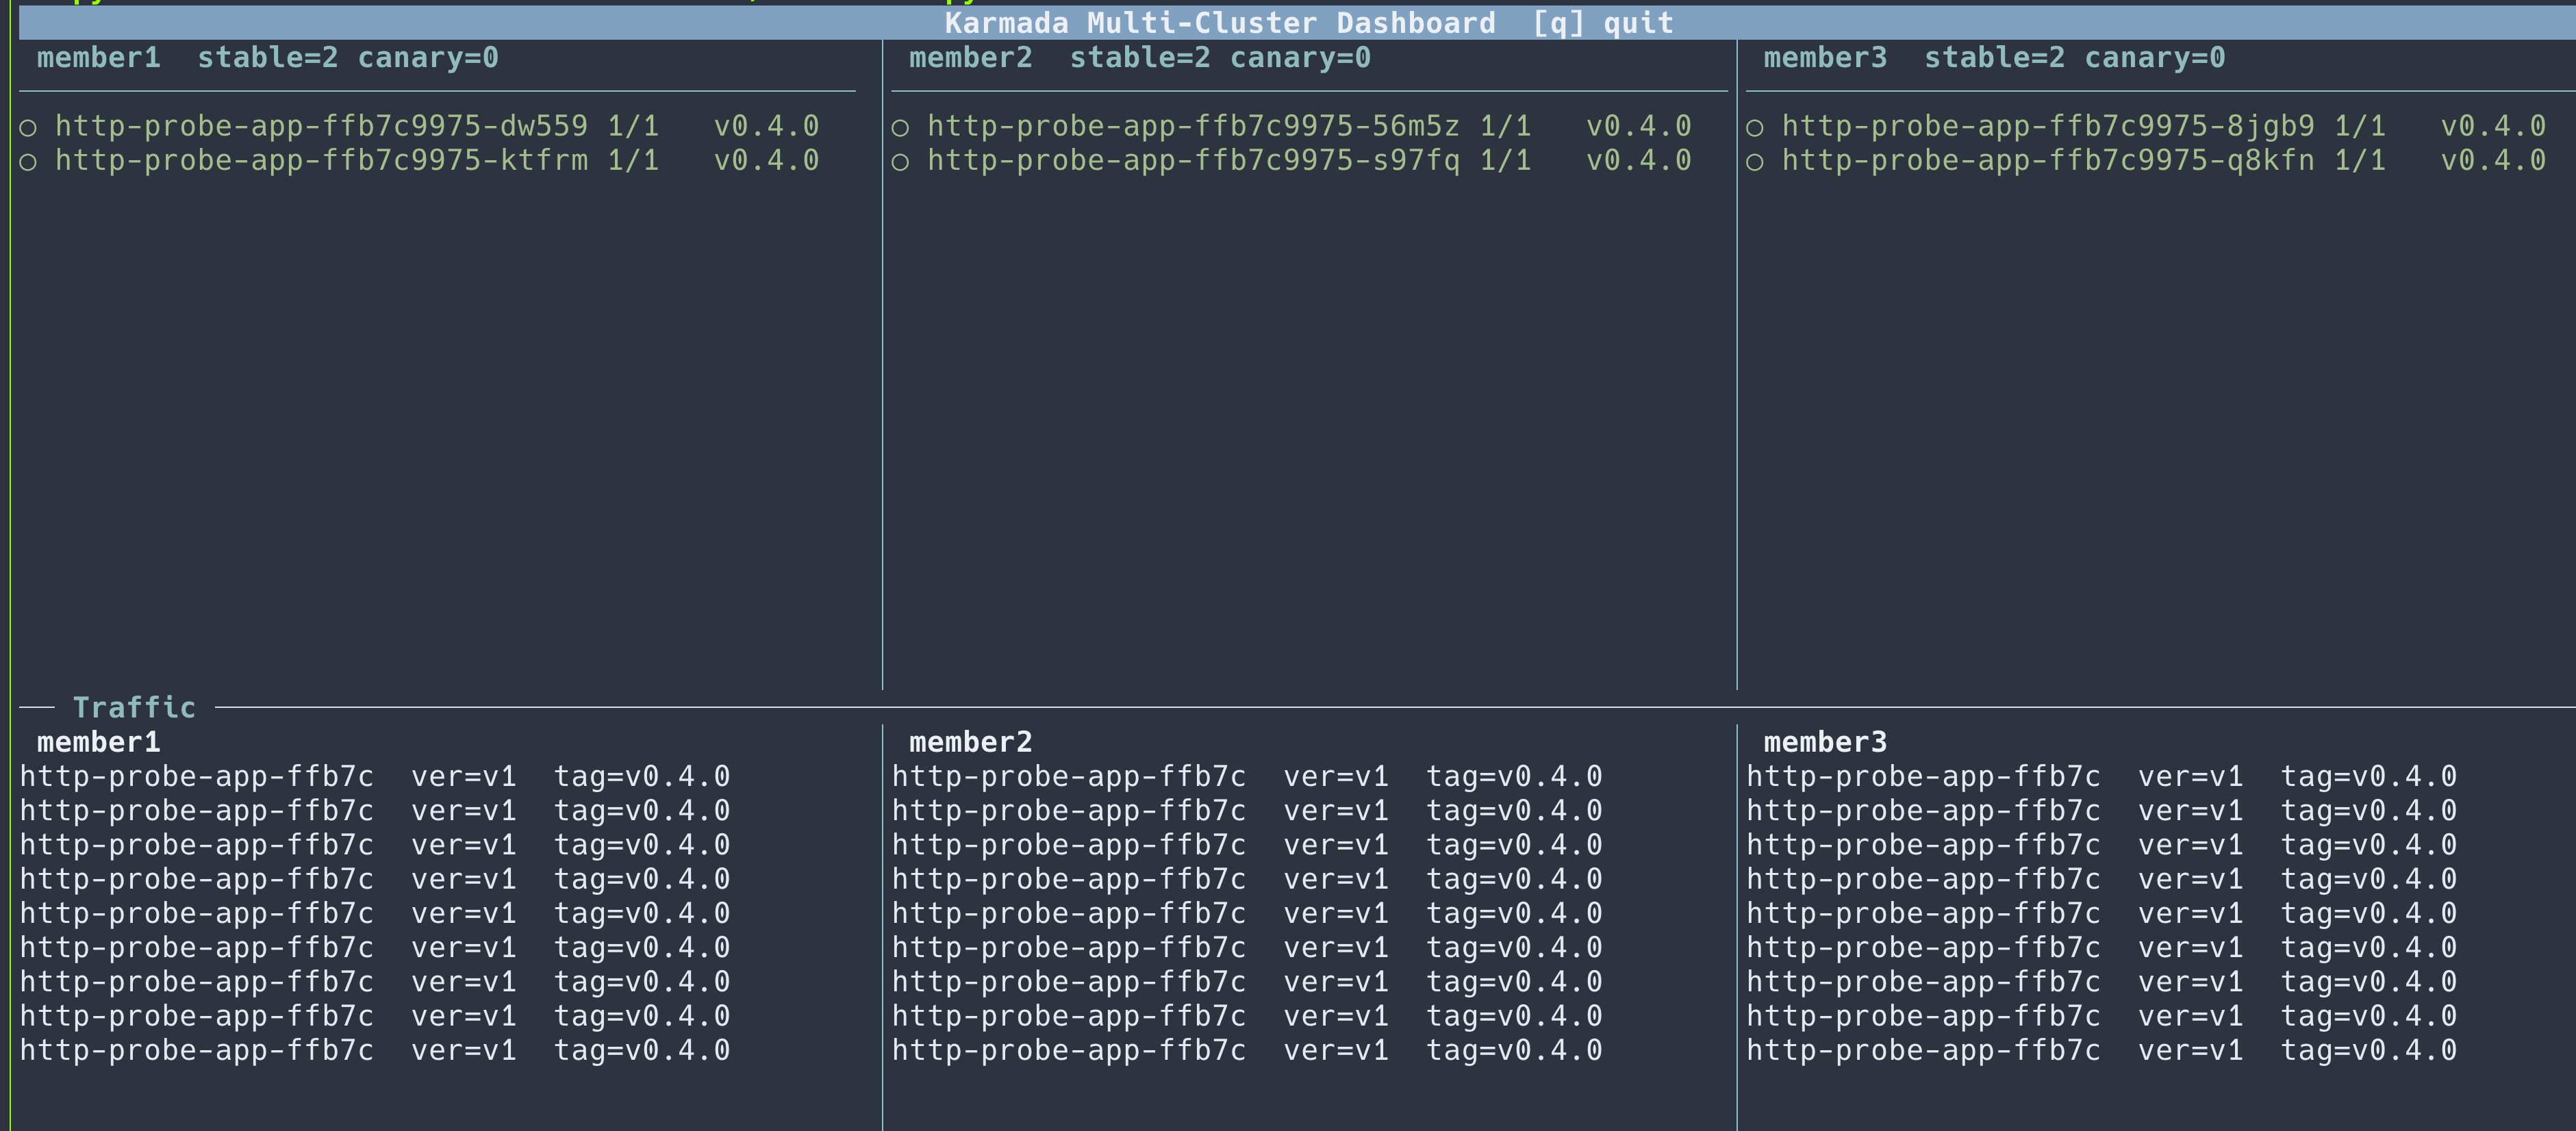The height and width of the screenshot is (1131, 2576).
Task: Select pod http-probe-app-ffb7c9975-8jgb9
Action: [x=2048, y=126]
